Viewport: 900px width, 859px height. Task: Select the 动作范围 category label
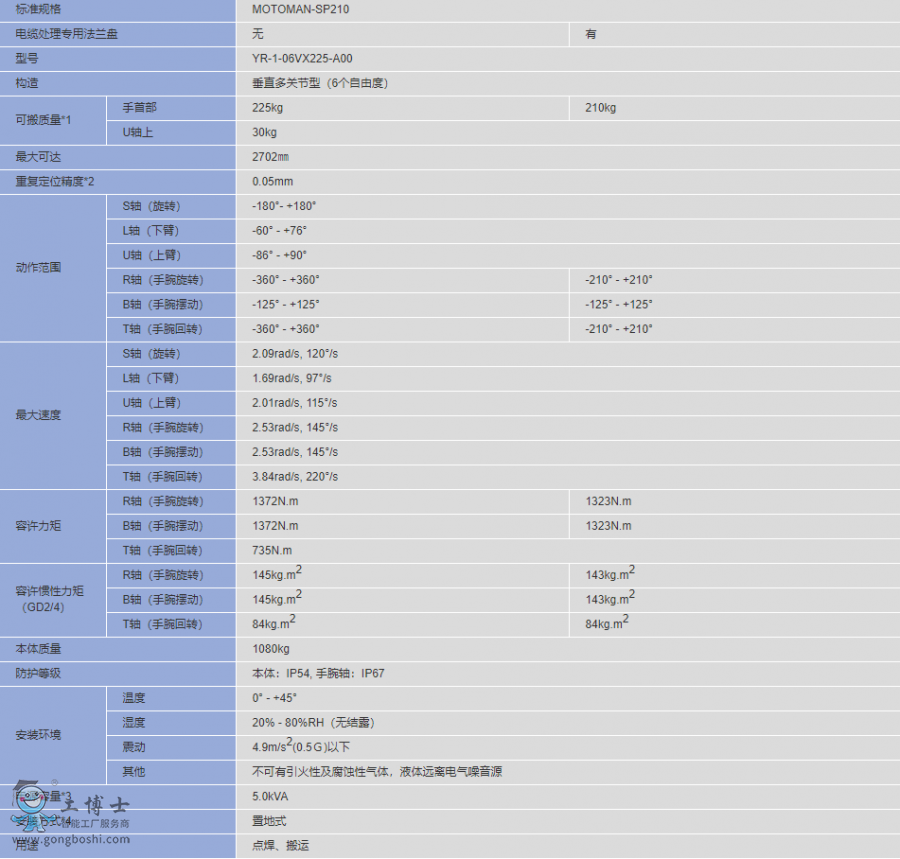point(38,267)
